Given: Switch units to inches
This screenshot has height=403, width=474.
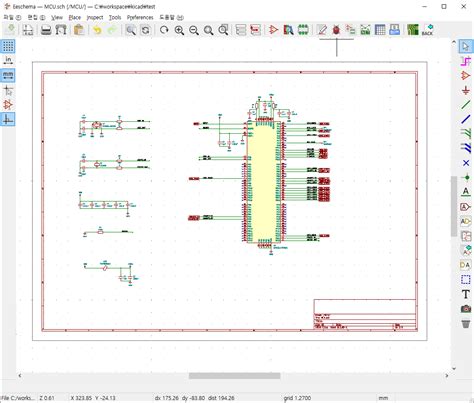Looking at the screenshot, I should pyautogui.click(x=8, y=61).
